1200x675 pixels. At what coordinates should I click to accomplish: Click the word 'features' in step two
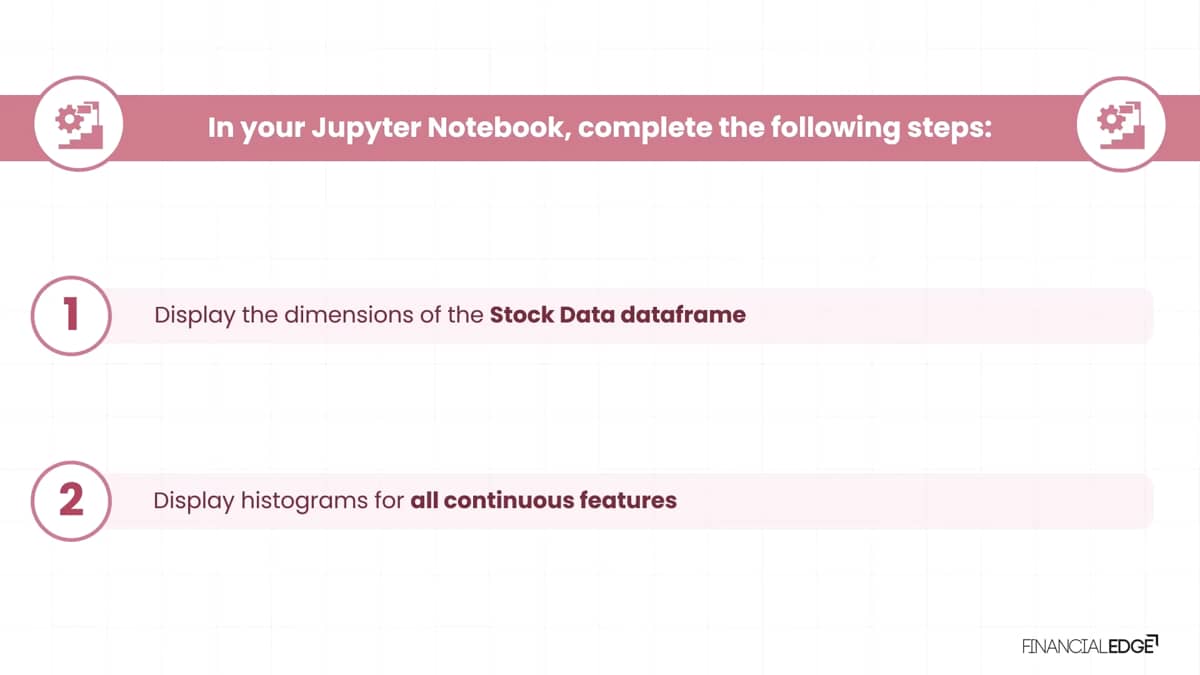[x=628, y=500]
